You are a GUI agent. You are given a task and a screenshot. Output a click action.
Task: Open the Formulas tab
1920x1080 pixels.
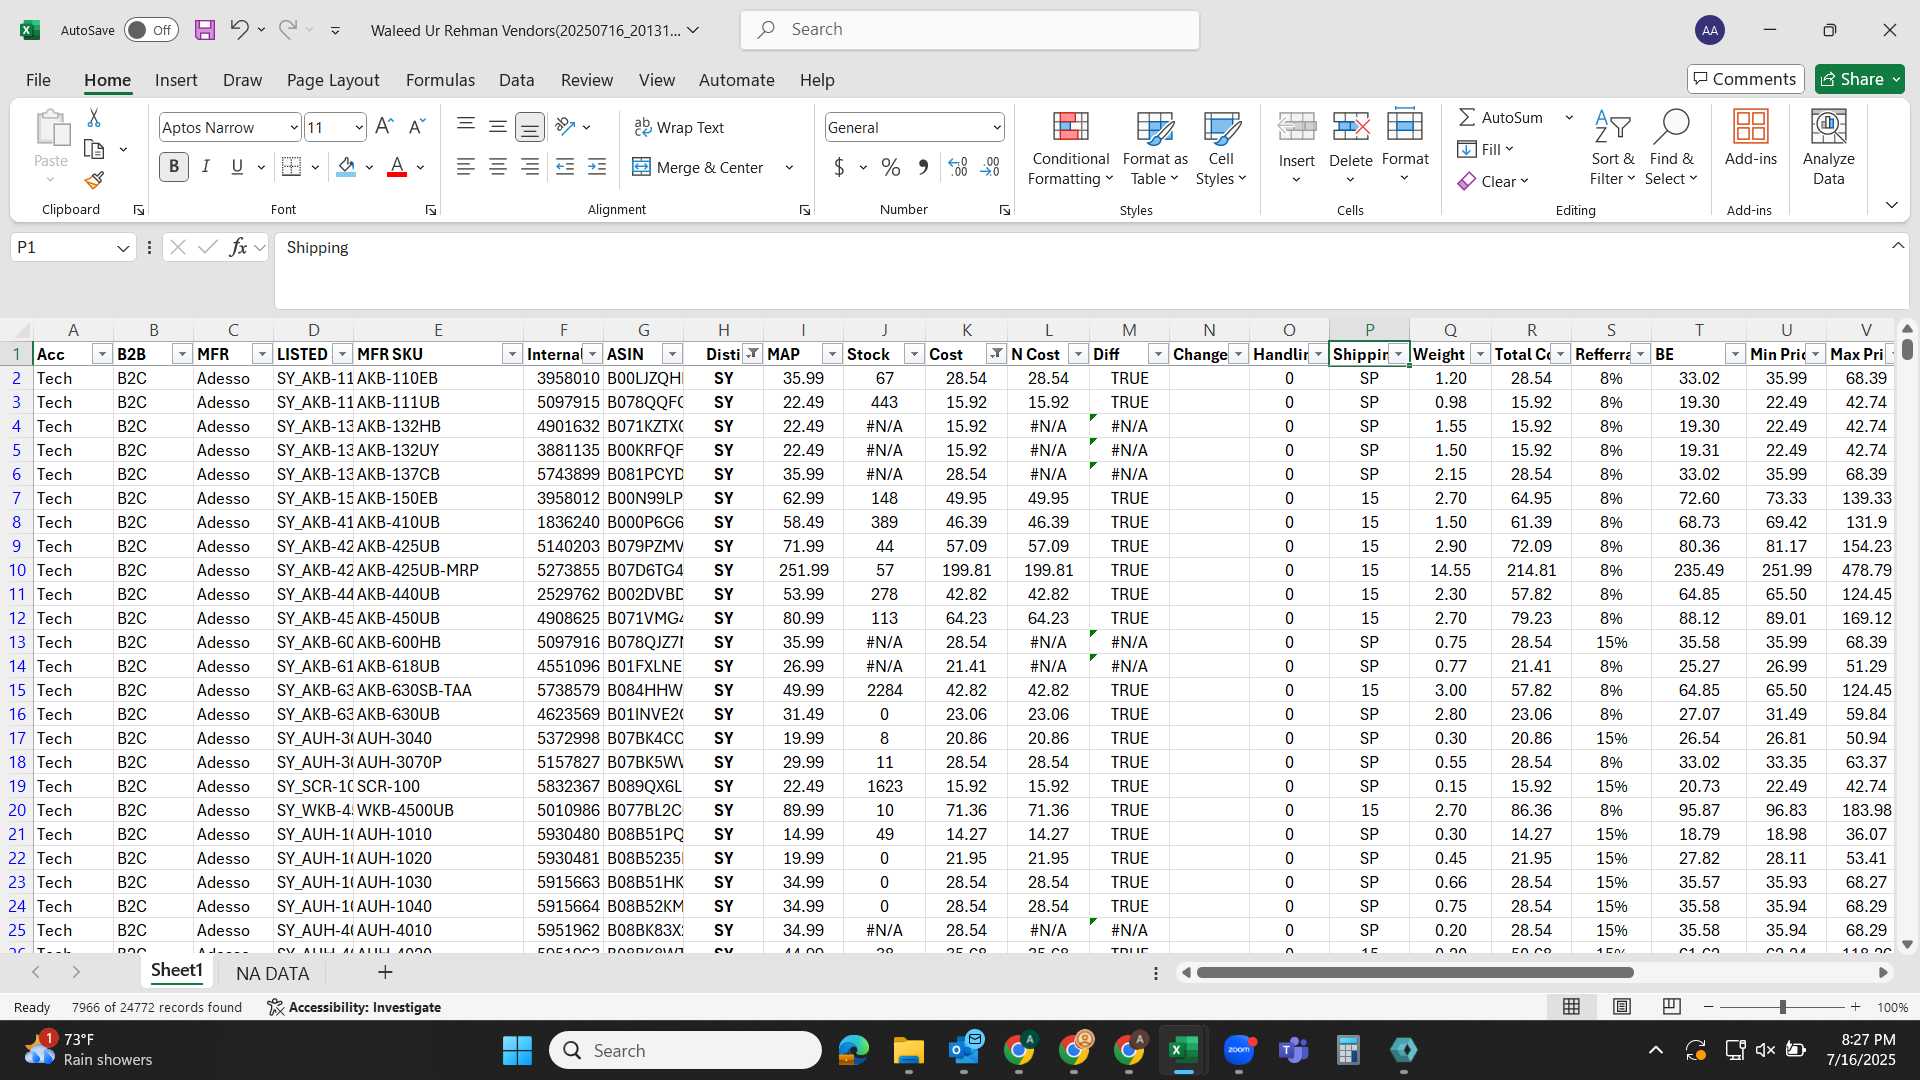coord(440,80)
